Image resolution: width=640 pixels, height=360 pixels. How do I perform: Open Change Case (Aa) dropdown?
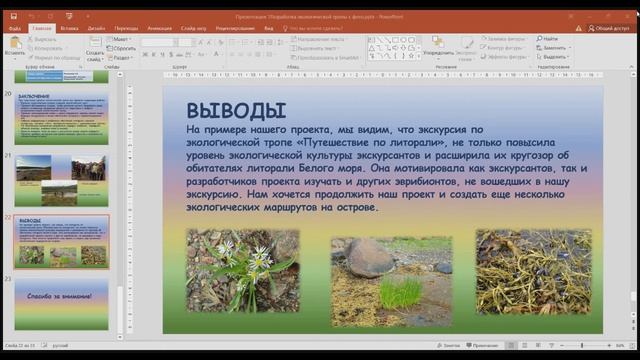pyautogui.click(x=201, y=54)
